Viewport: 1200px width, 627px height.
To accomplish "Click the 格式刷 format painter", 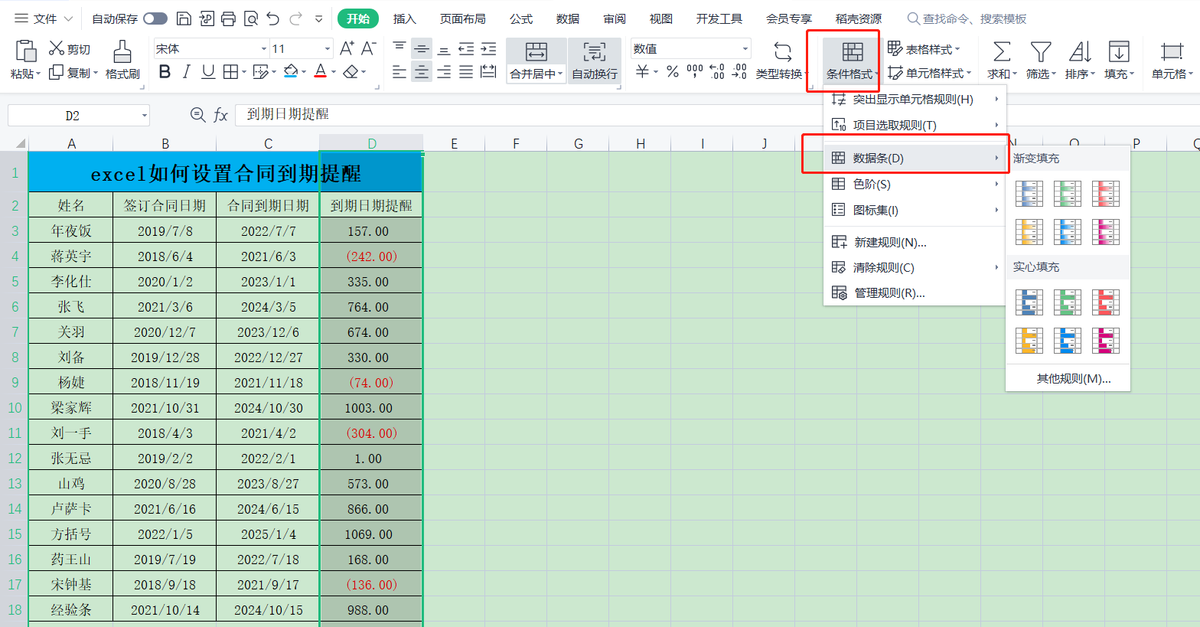I will [x=122, y=60].
